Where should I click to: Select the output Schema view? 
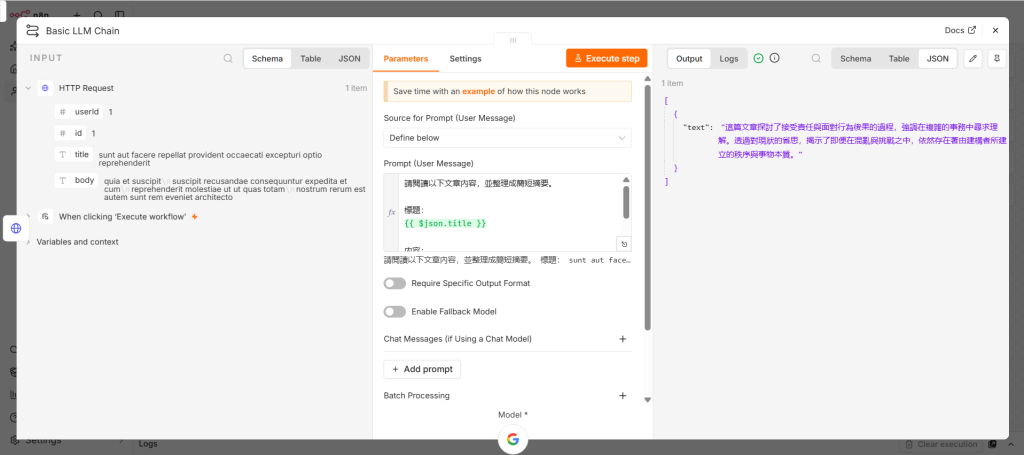[x=856, y=58]
